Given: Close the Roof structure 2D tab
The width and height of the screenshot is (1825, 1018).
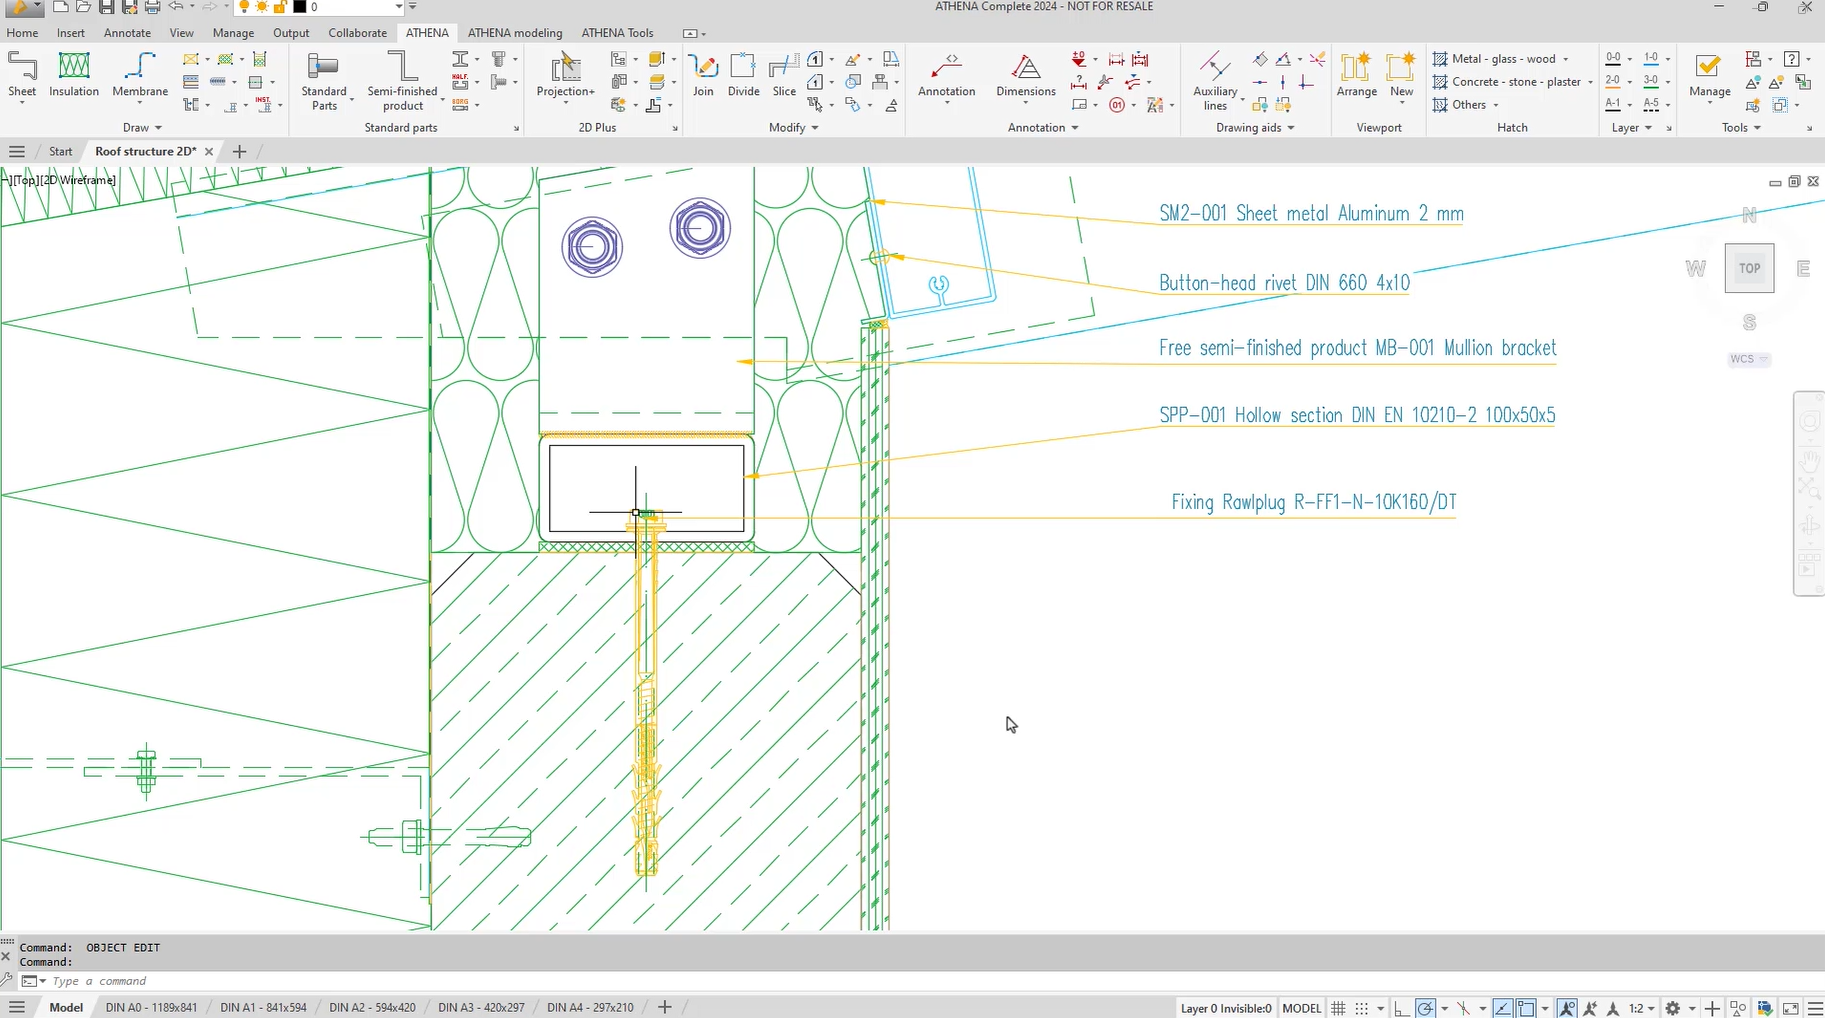Looking at the screenshot, I should coord(209,152).
